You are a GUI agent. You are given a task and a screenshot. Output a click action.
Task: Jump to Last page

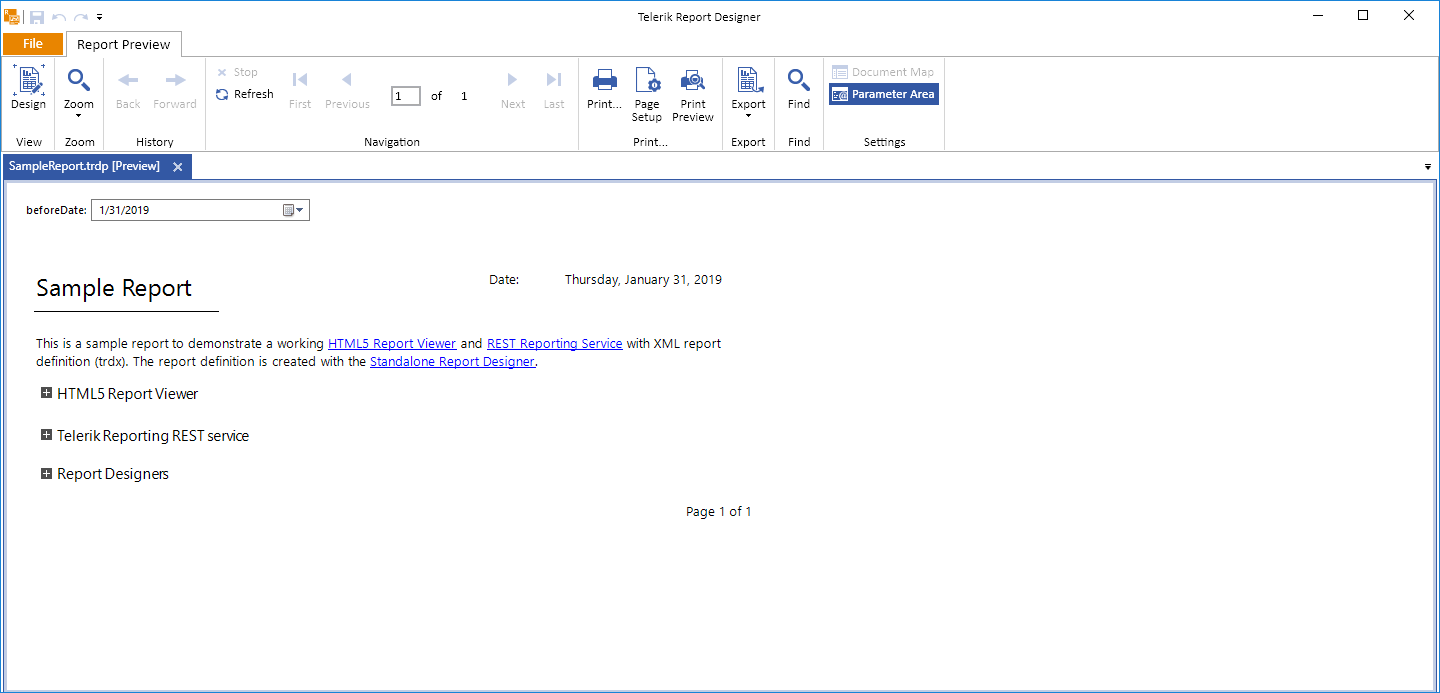(x=554, y=89)
